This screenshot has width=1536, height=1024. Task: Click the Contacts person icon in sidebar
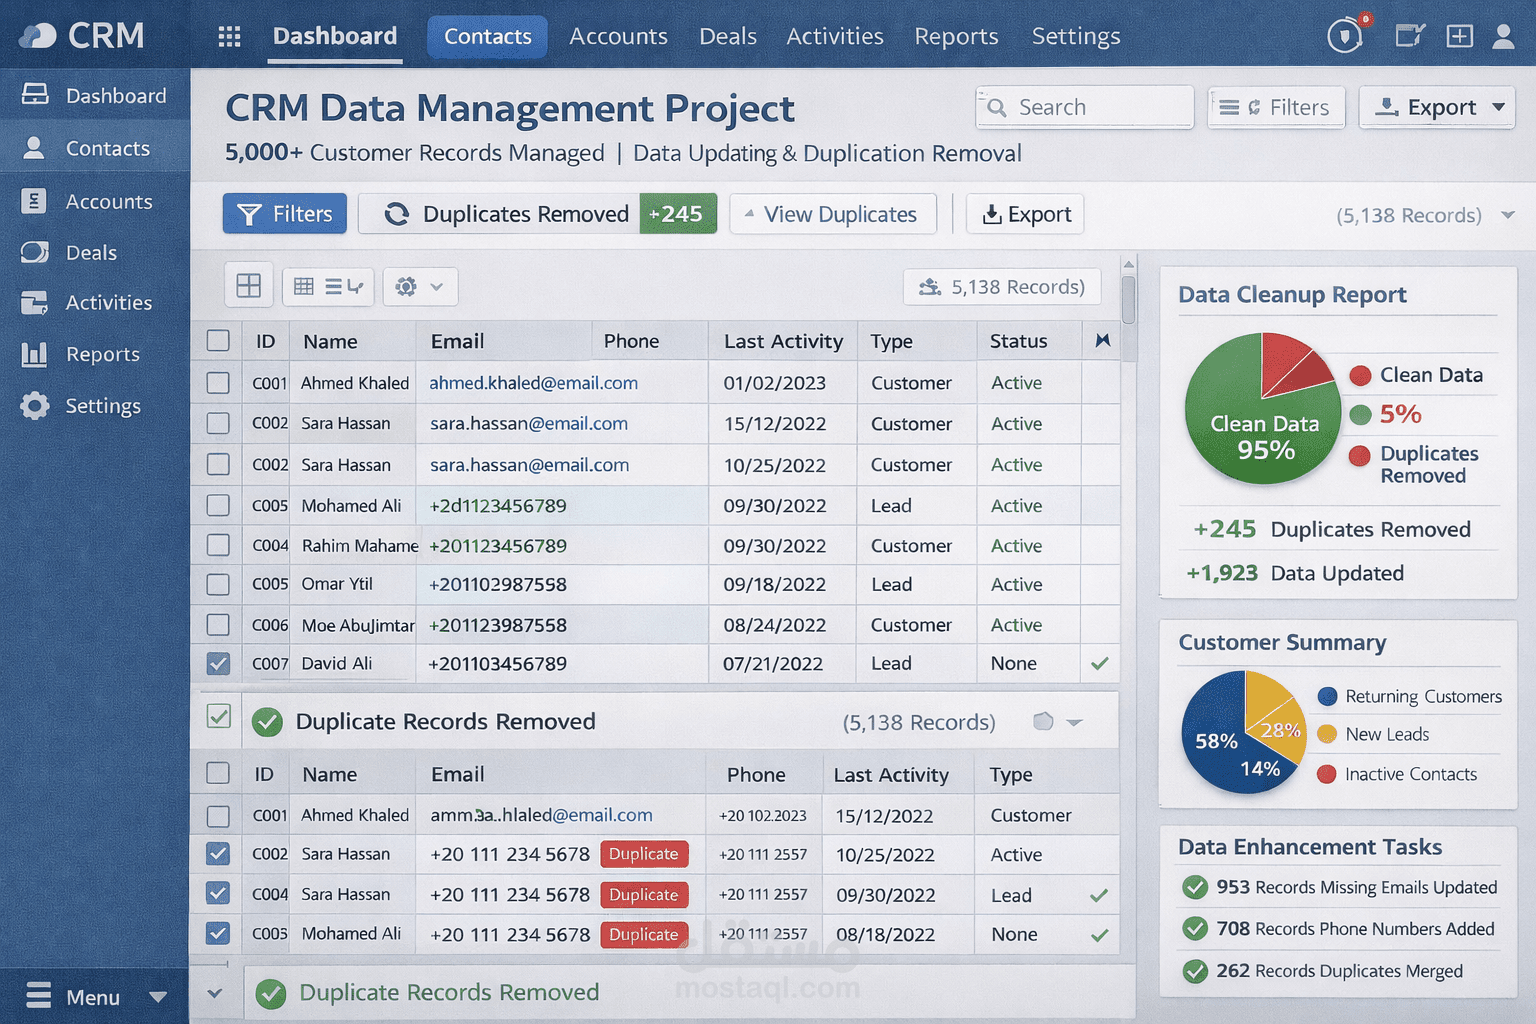point(34,148)
